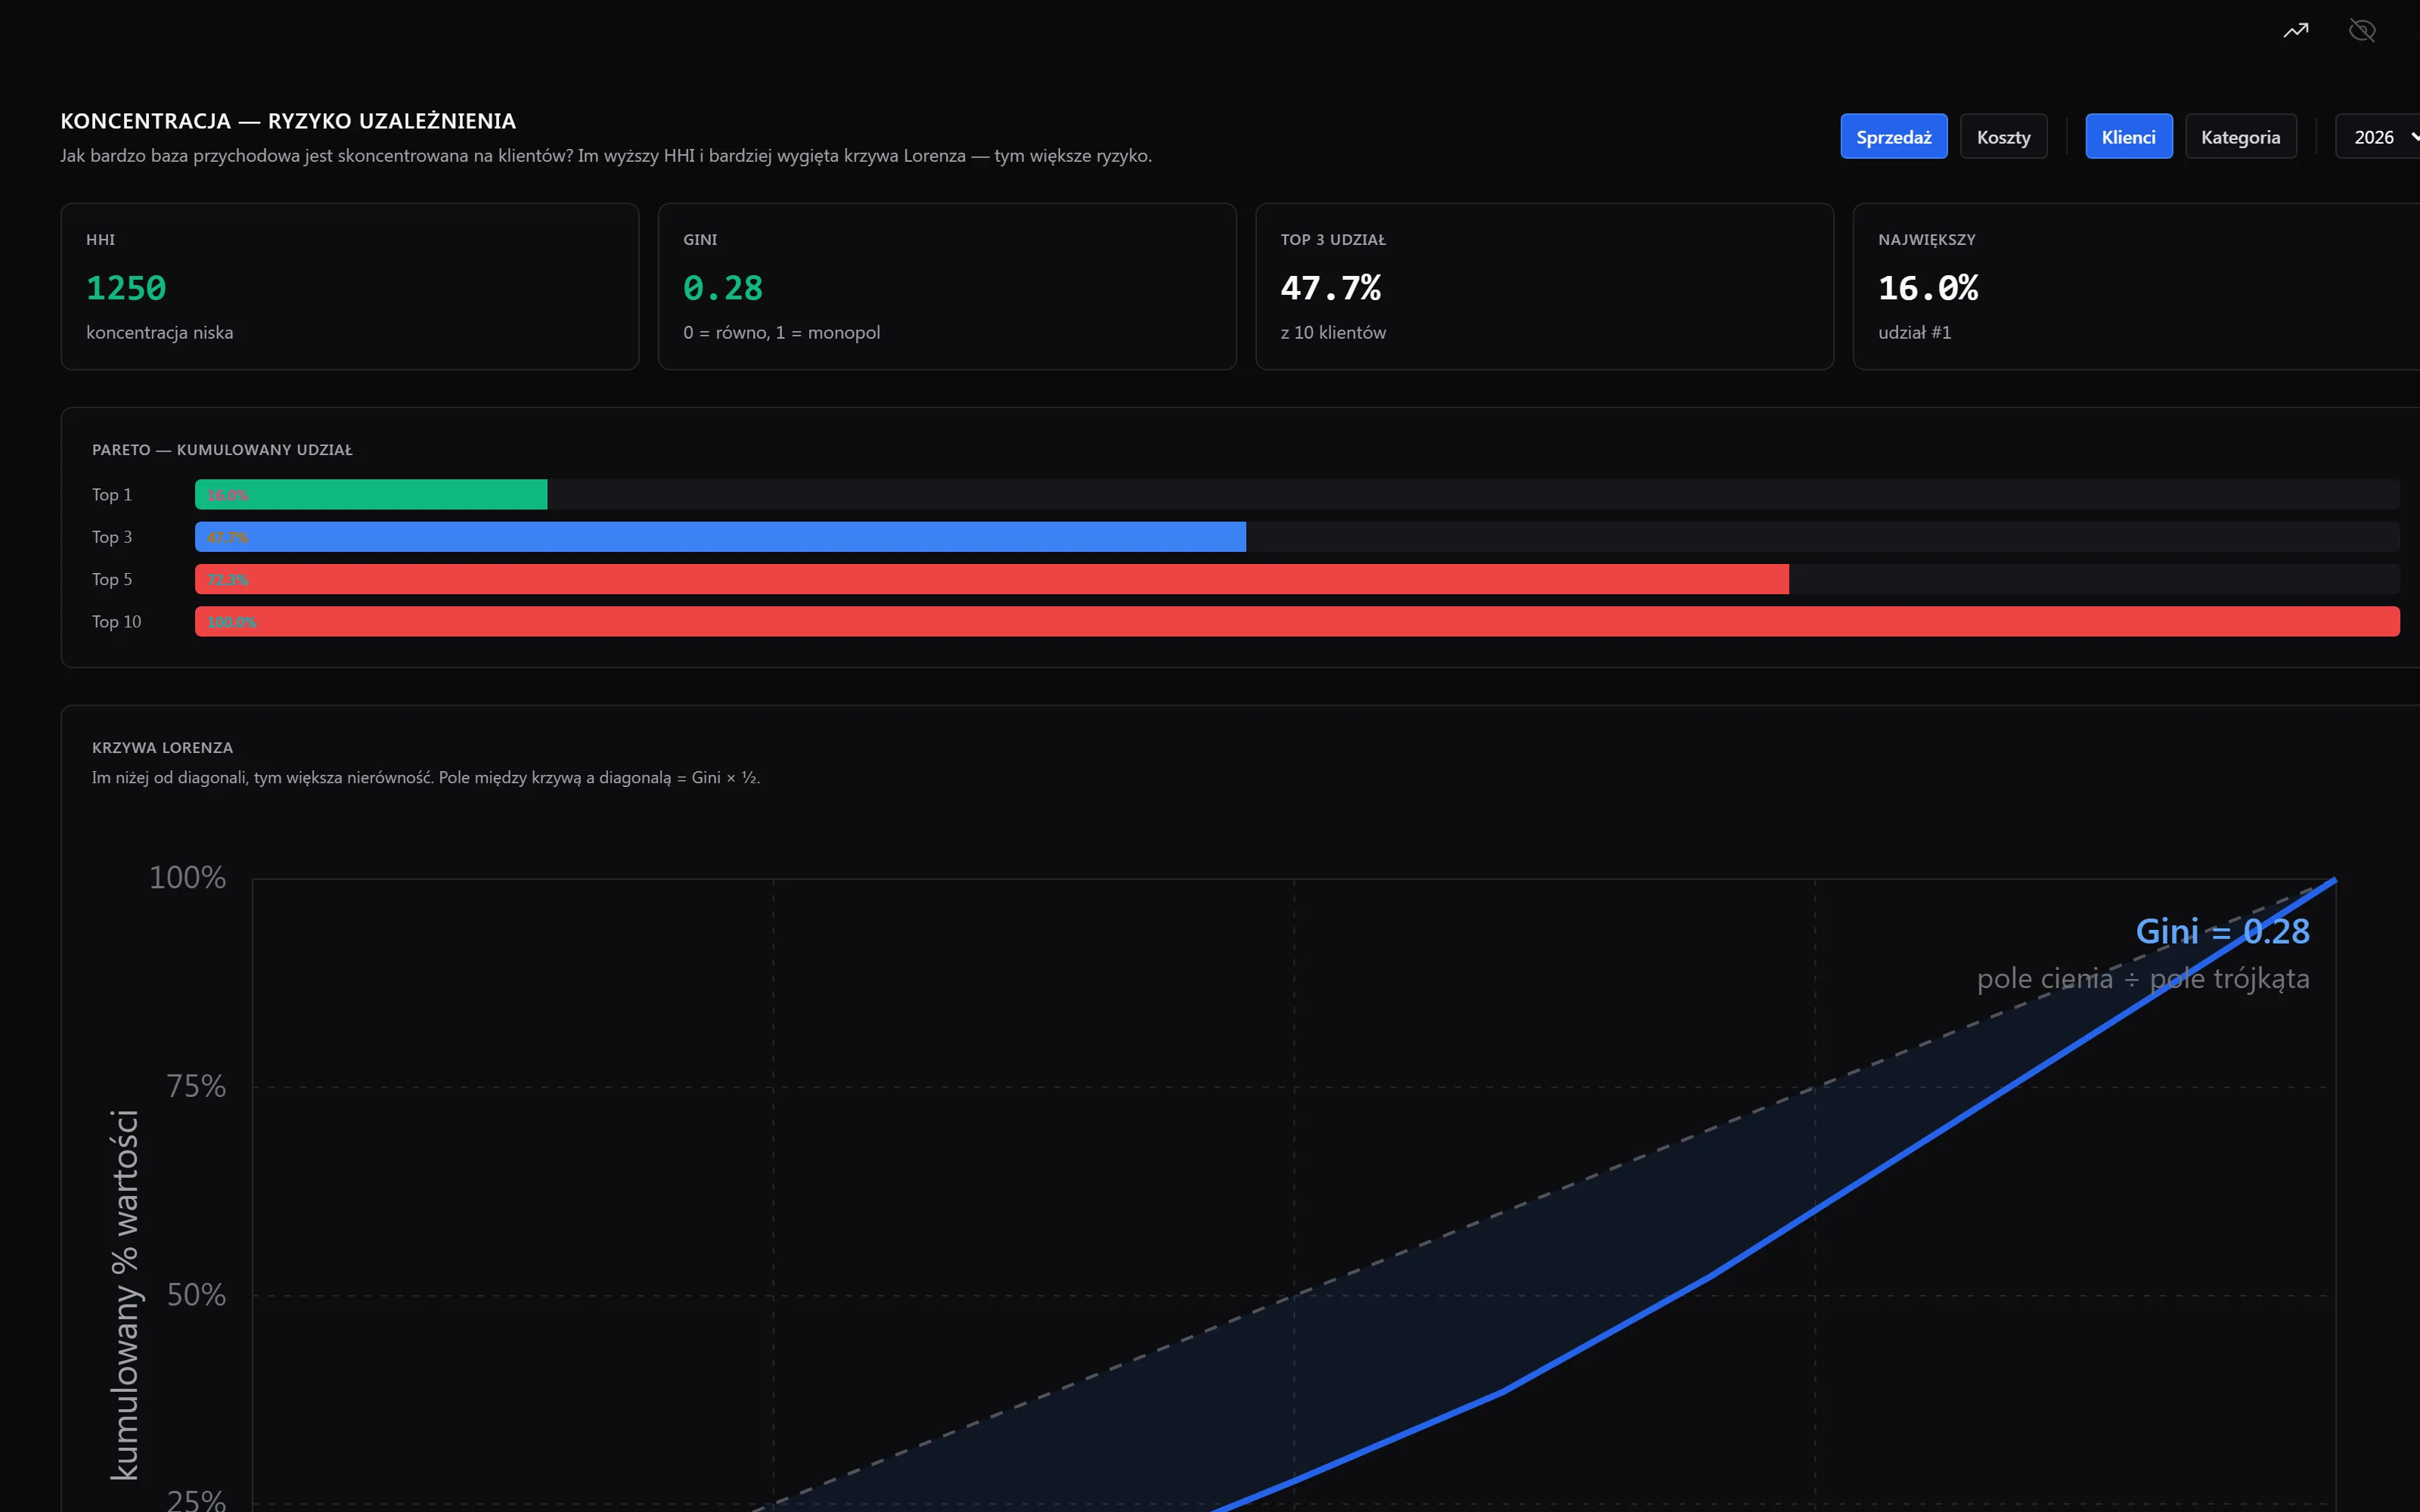Viewport: 2420px width, 1512px height.
Task: Click the red Top 5 Pareto bar
Action: (x=992, y=579)
